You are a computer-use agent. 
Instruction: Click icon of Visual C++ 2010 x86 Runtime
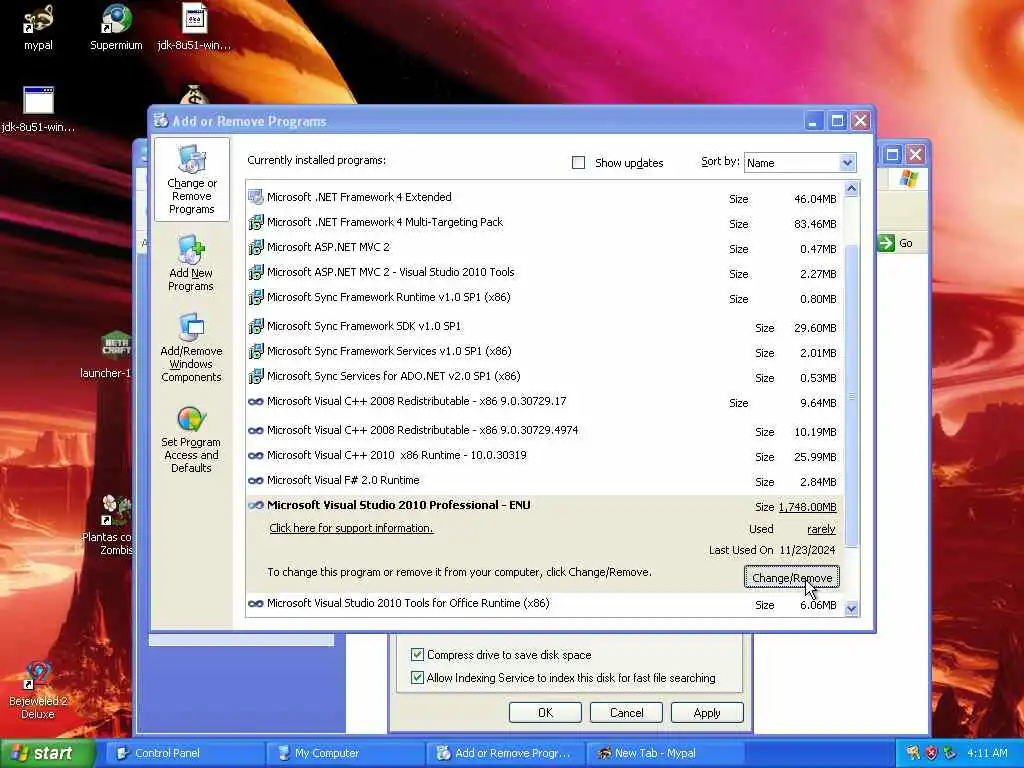(256, 455)
